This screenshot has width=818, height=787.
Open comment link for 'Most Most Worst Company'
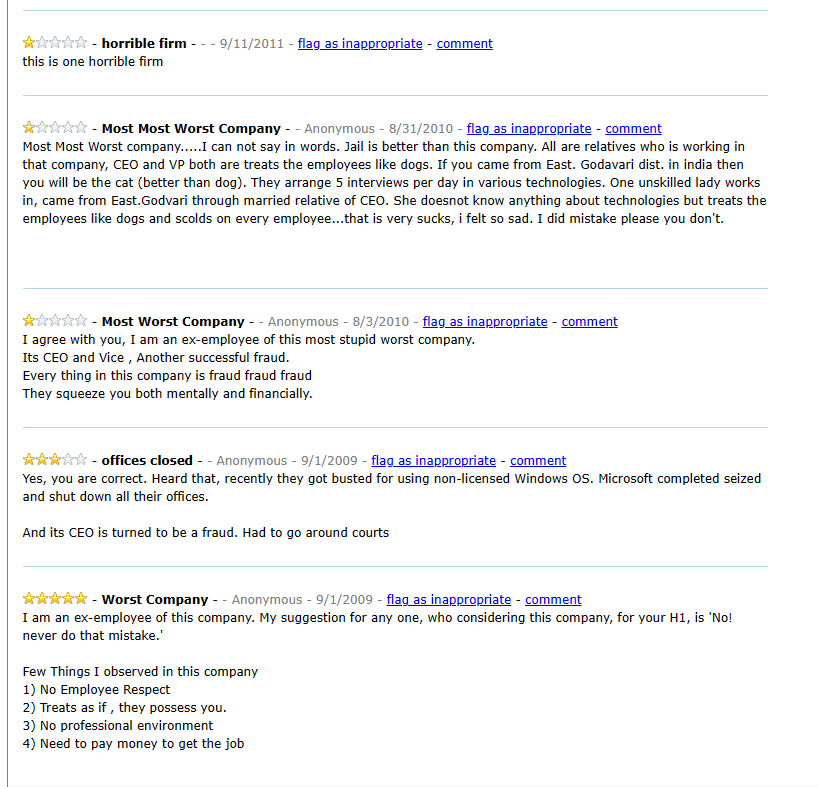pos(633,129)
